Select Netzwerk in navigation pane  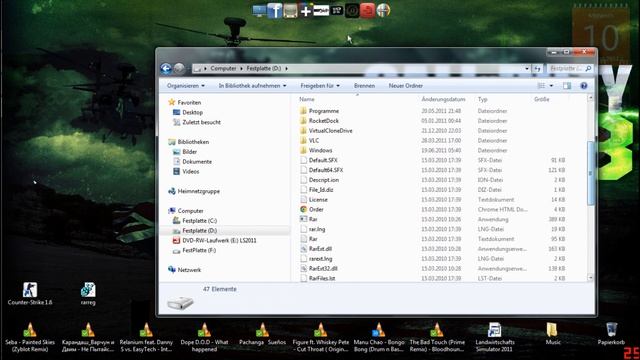pos(189,270)
